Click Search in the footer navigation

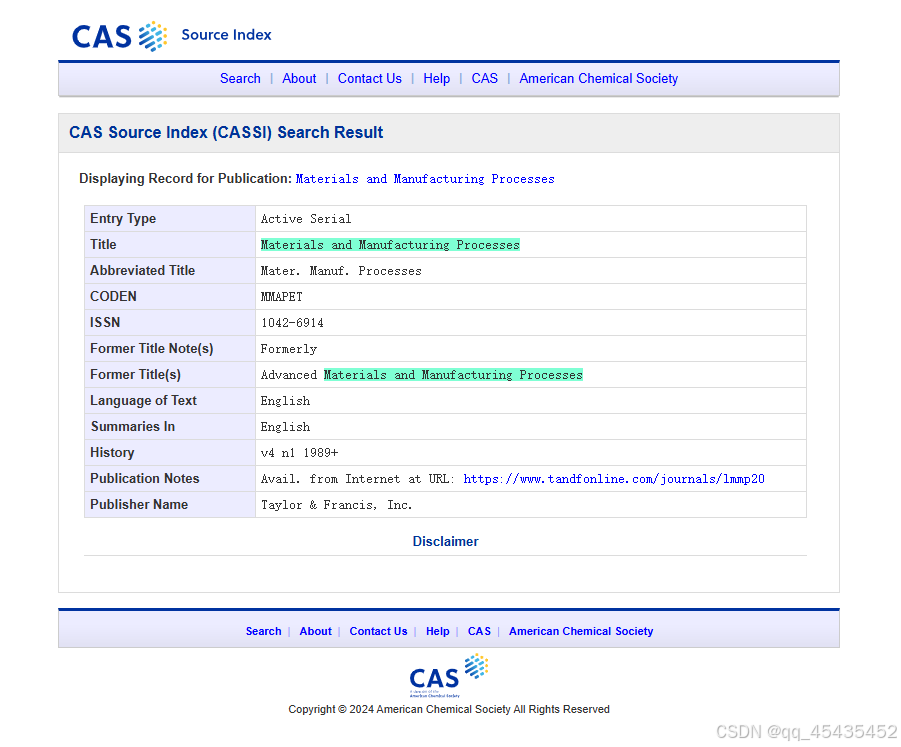tap(263, 631)
